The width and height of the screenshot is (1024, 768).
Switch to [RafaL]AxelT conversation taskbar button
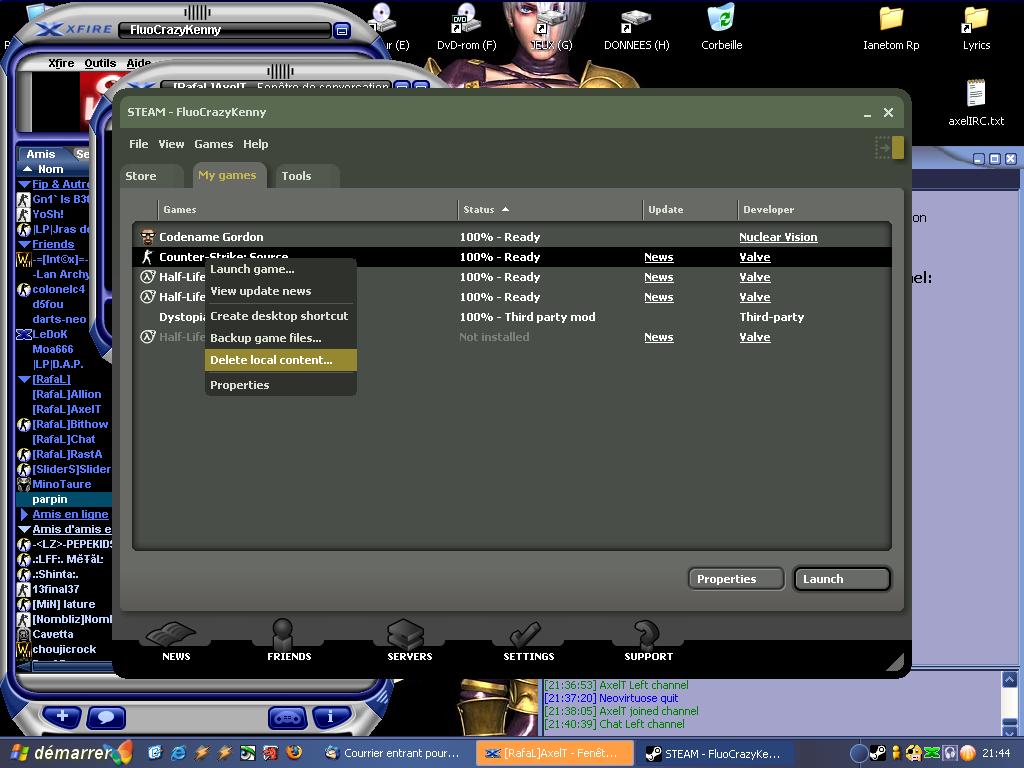(x=554, y=754)
